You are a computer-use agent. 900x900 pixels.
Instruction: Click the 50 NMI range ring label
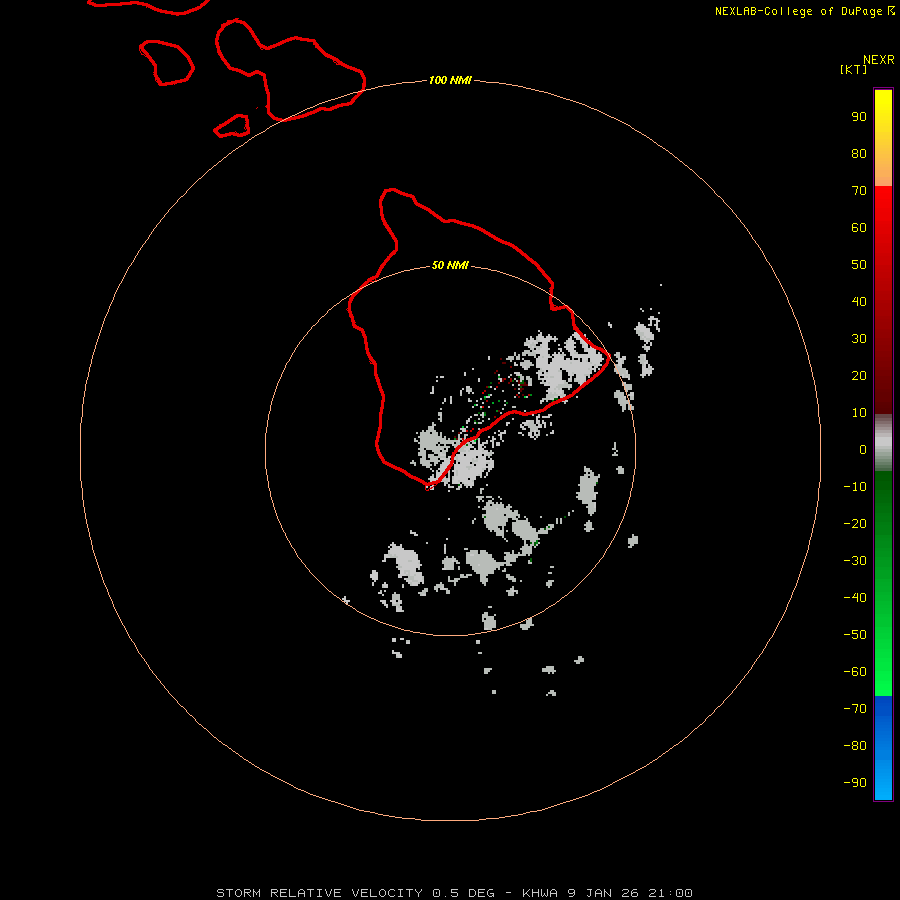450,265
